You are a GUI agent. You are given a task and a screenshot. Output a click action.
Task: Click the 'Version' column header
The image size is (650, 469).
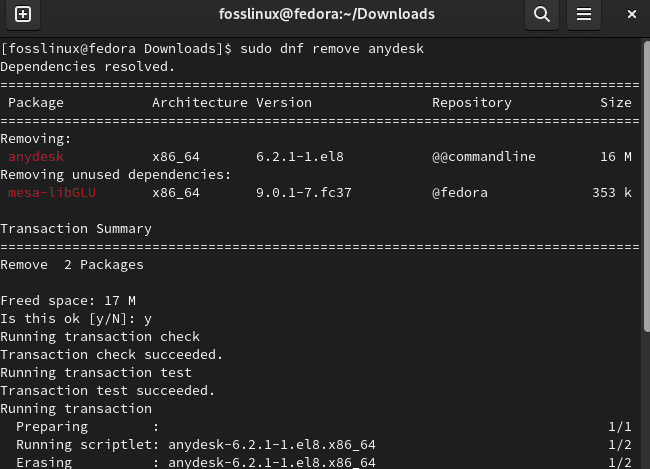[284, 103]
